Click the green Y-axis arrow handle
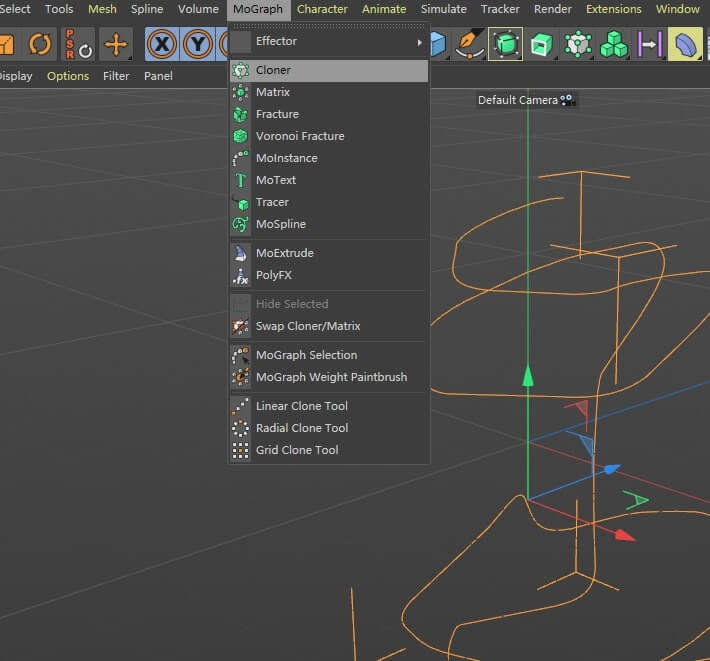The width and height of the screenshot is (710, 661). click(528, 376)
